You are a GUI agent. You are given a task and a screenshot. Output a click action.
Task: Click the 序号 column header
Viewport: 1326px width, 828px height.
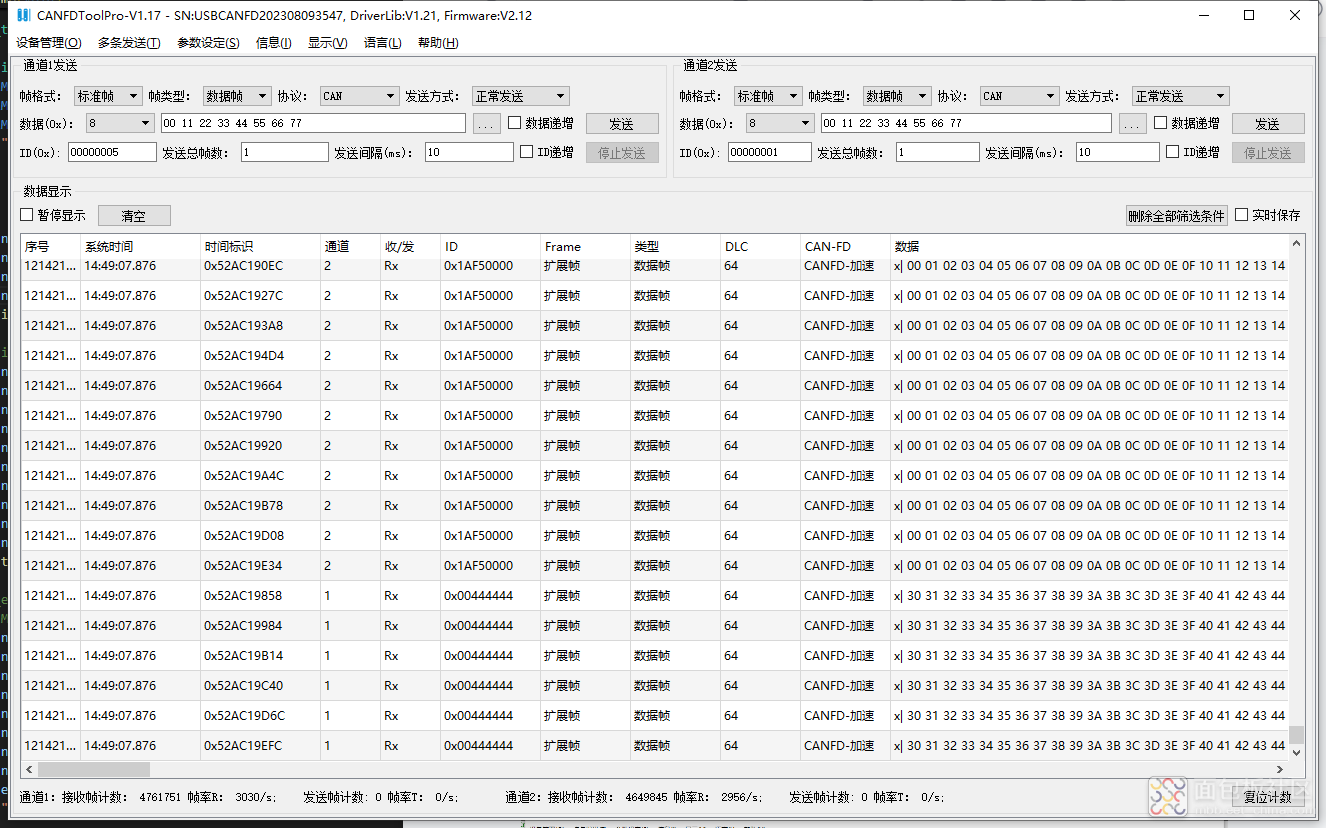pyautogui.click(x=50, y=247)
